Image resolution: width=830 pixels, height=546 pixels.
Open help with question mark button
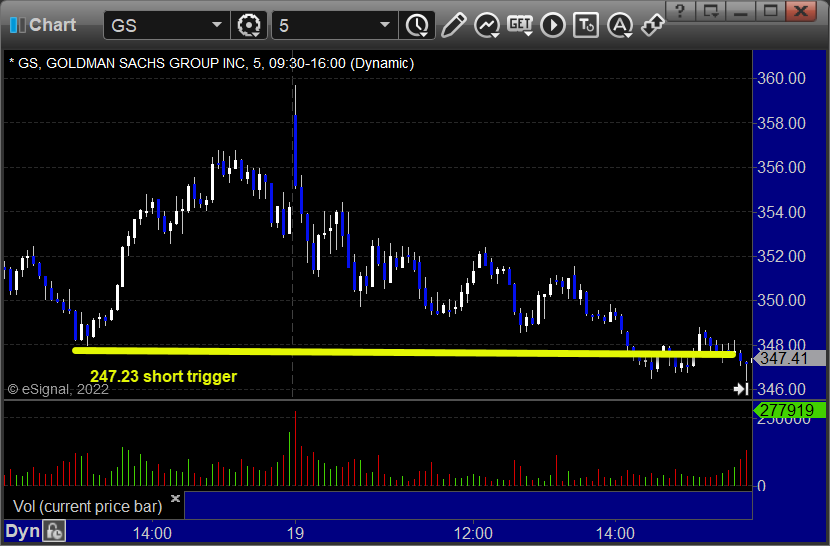[x=681, y=11]
